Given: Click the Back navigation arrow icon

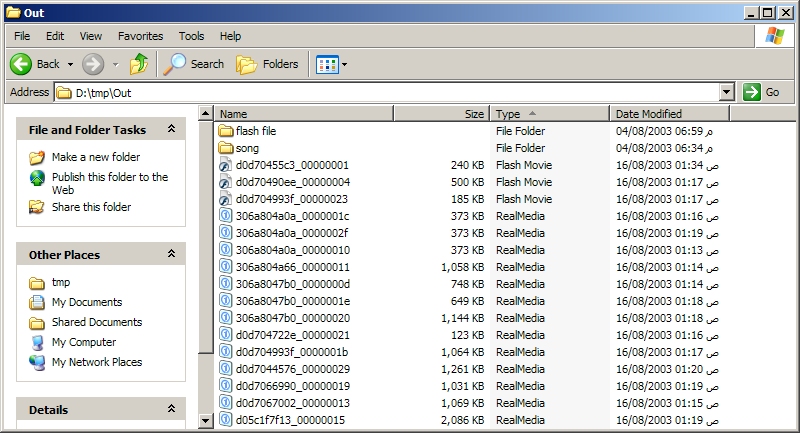Looking at the screenshot, I should tap(22, 64).
